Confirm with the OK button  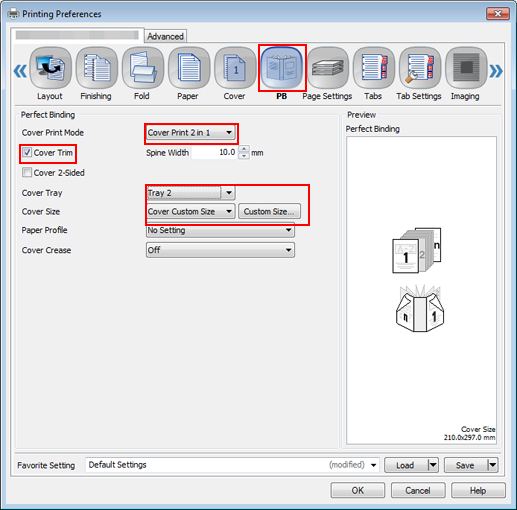coord(358,490)
